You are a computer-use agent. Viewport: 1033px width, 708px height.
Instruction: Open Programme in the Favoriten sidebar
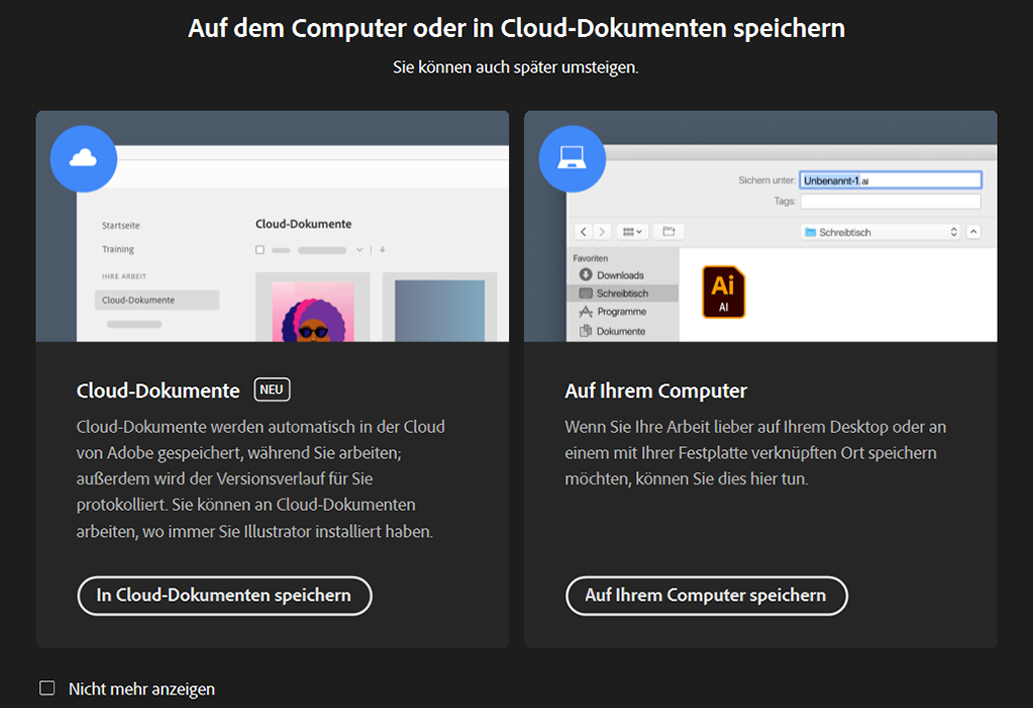[x=622, y=311]
